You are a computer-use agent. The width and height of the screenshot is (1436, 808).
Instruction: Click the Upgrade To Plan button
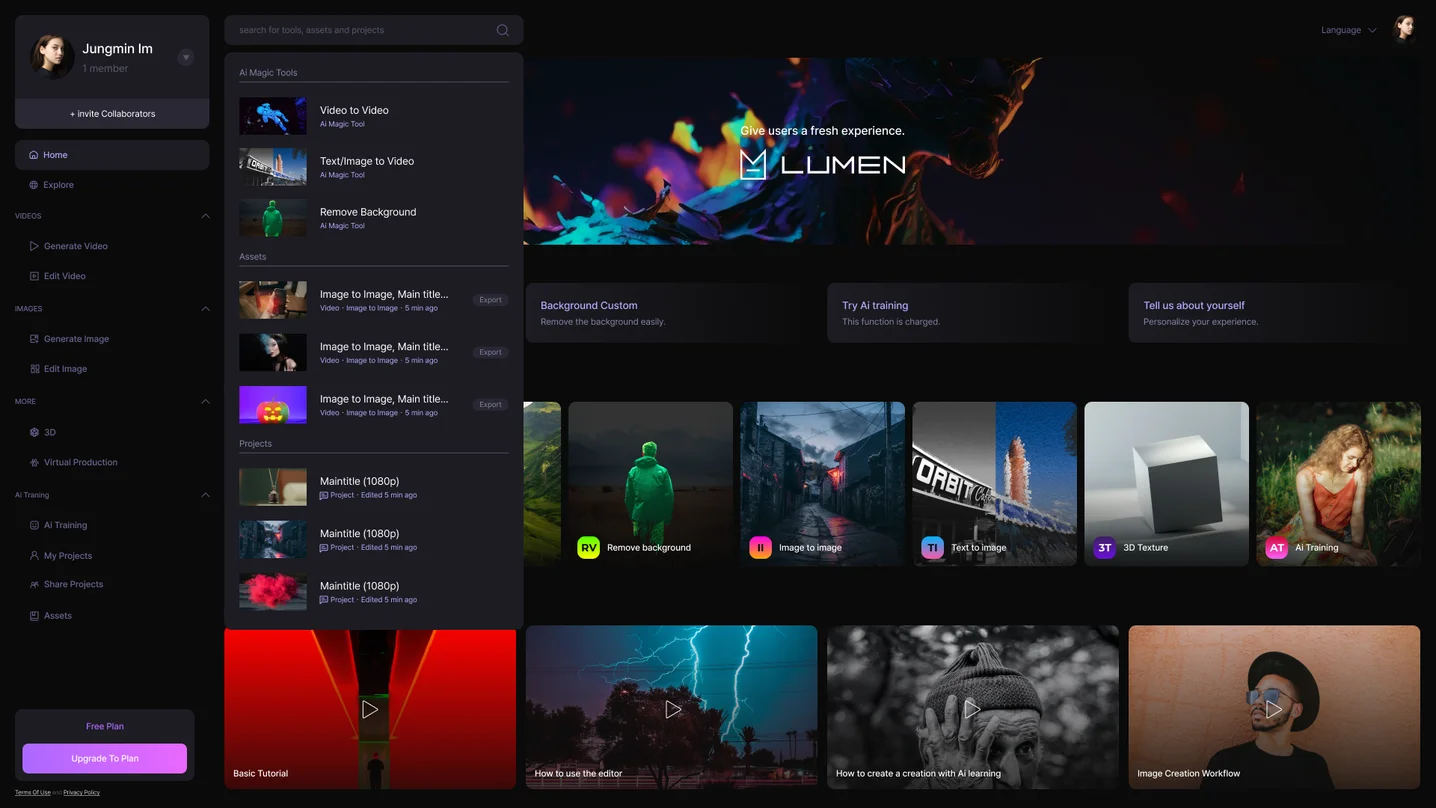104,758
